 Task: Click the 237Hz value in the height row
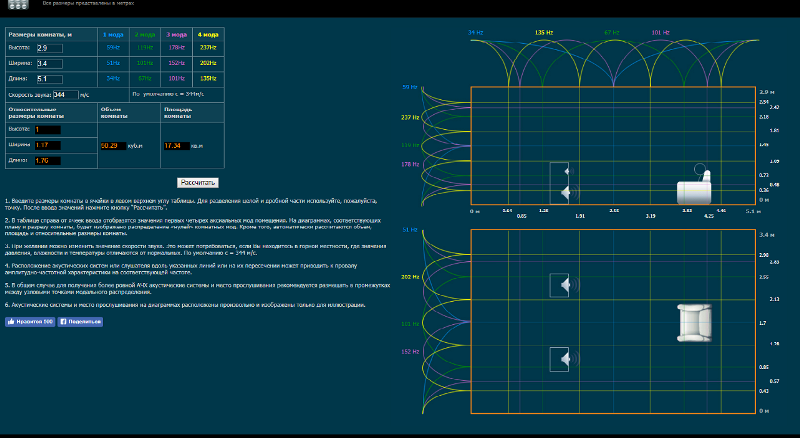coord(206,47)
